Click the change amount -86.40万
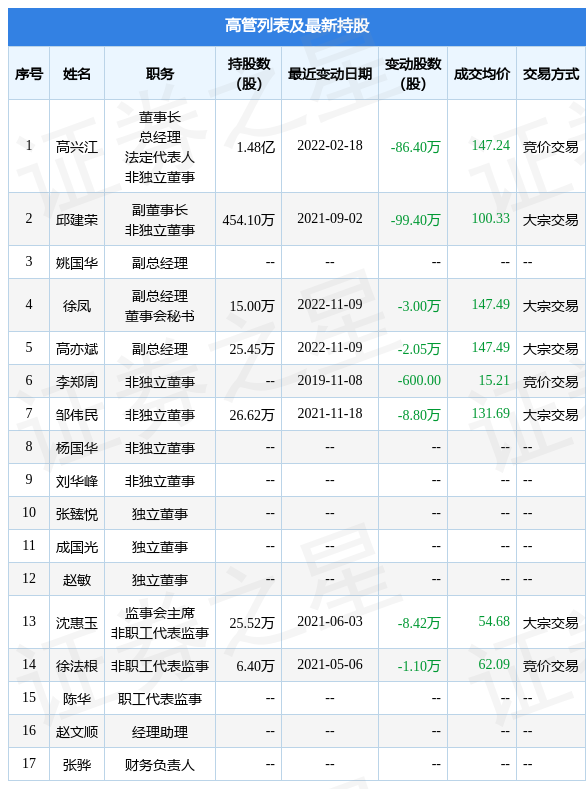Screen dimensions: 586x789 click(415, 147)
